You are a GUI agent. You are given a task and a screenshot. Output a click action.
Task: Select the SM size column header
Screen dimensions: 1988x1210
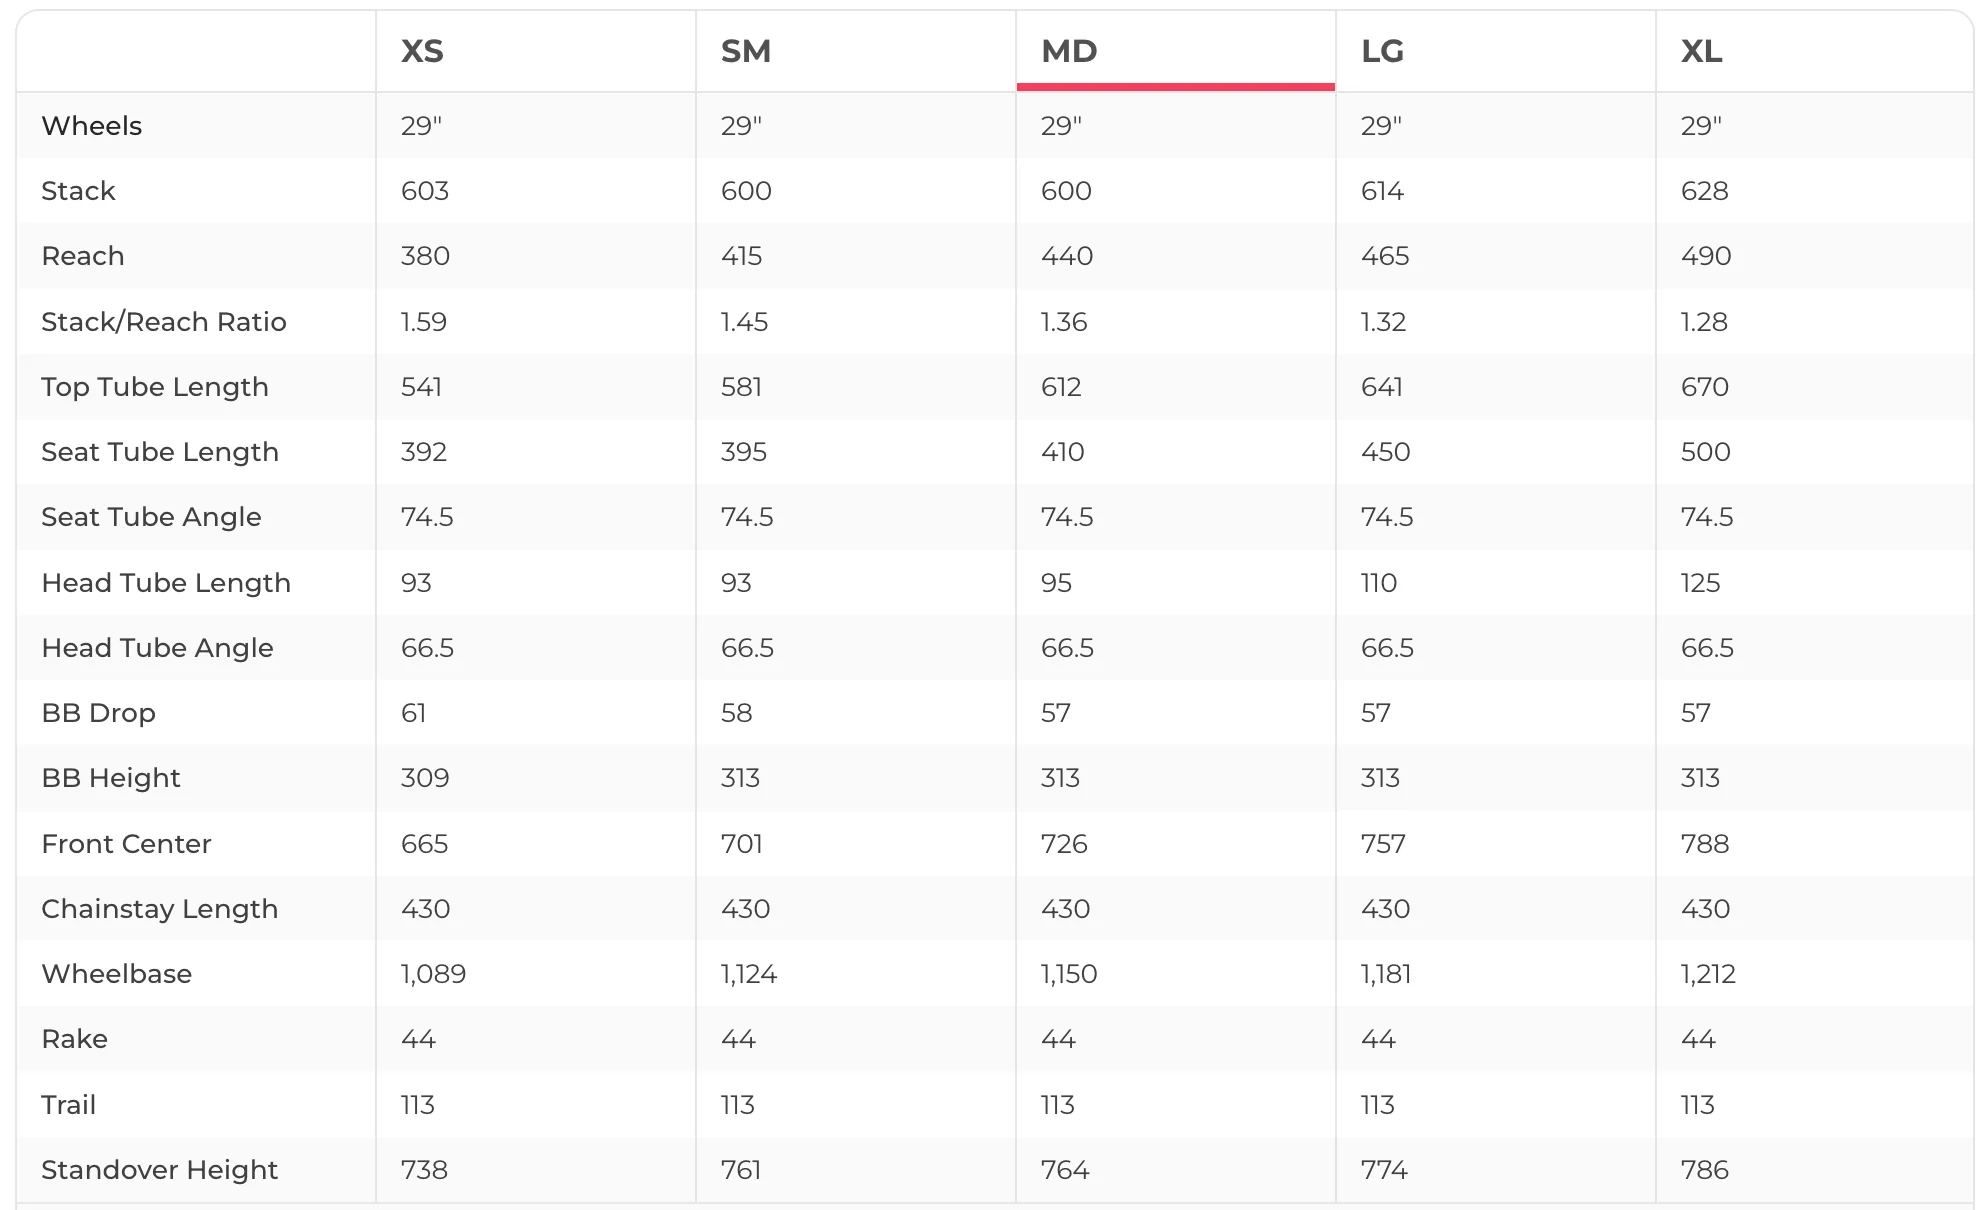point(746,51)
